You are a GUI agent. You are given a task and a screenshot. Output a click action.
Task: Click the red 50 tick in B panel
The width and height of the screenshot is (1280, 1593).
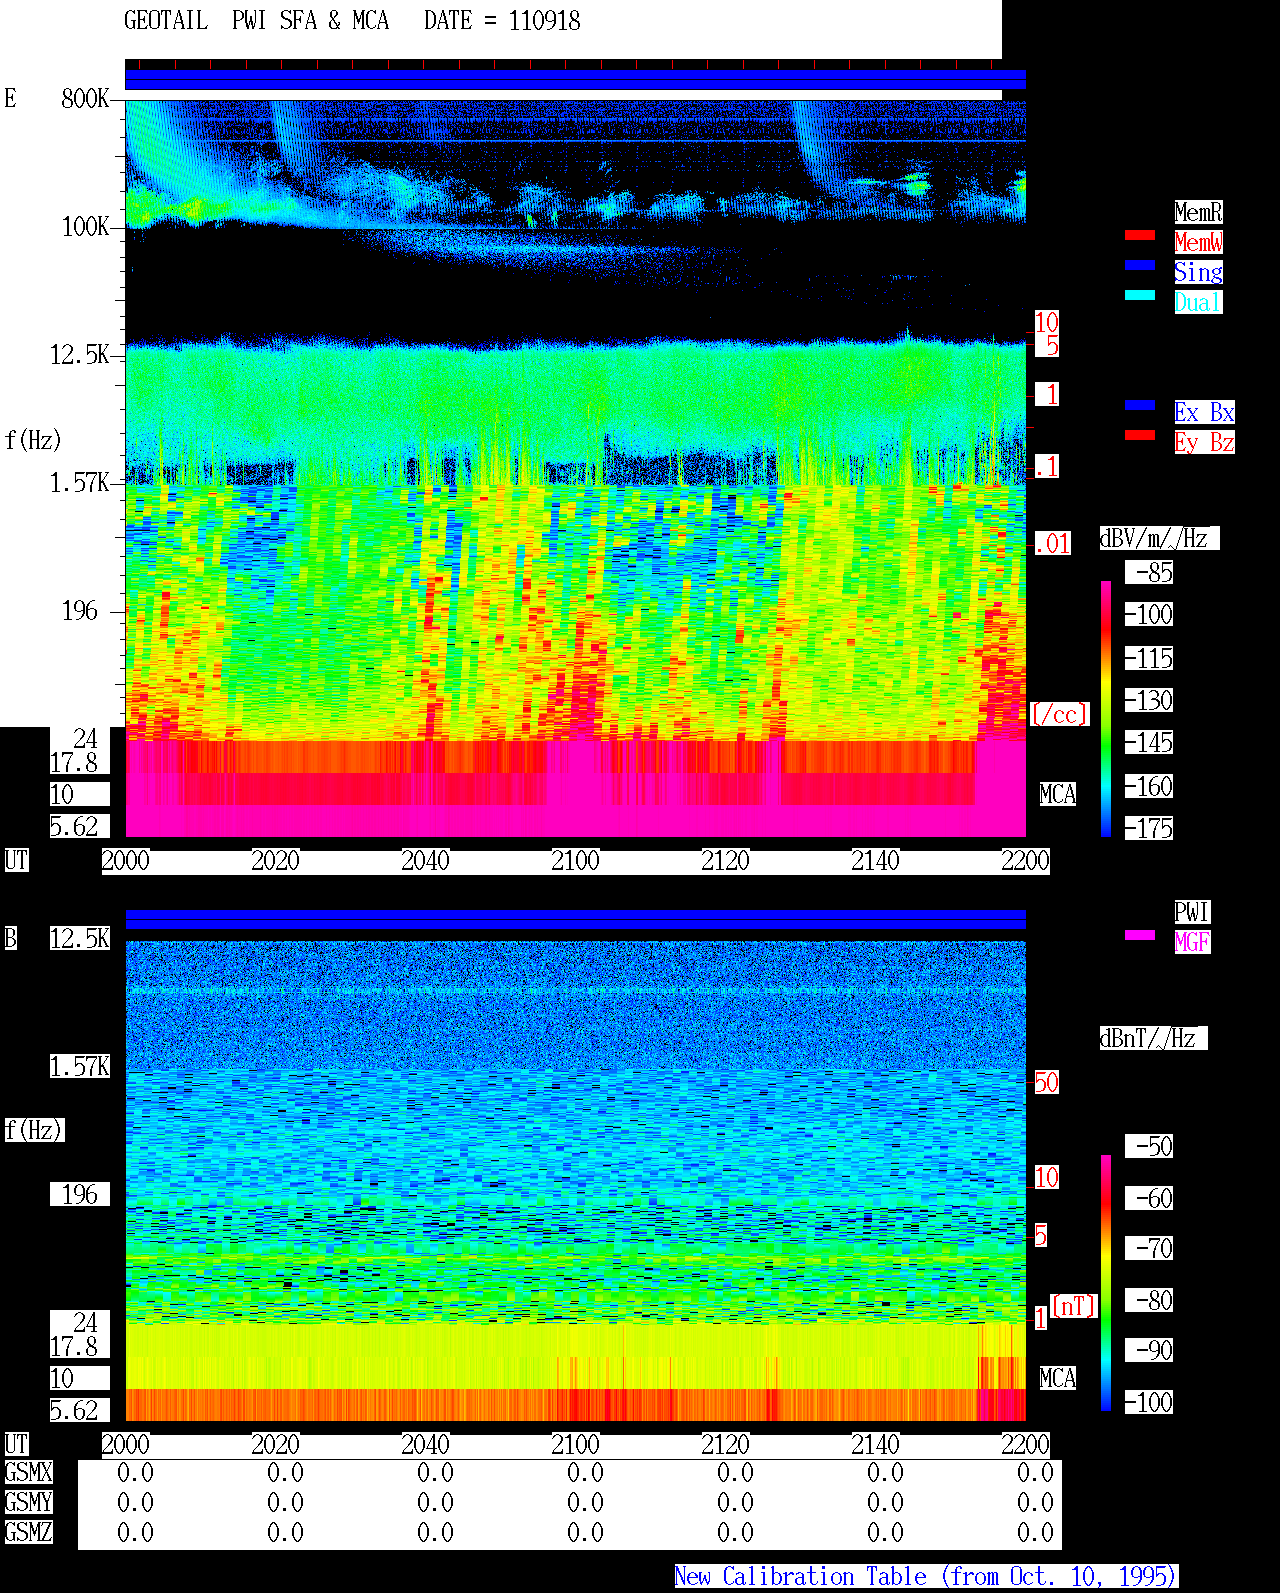[1046, 1082]
